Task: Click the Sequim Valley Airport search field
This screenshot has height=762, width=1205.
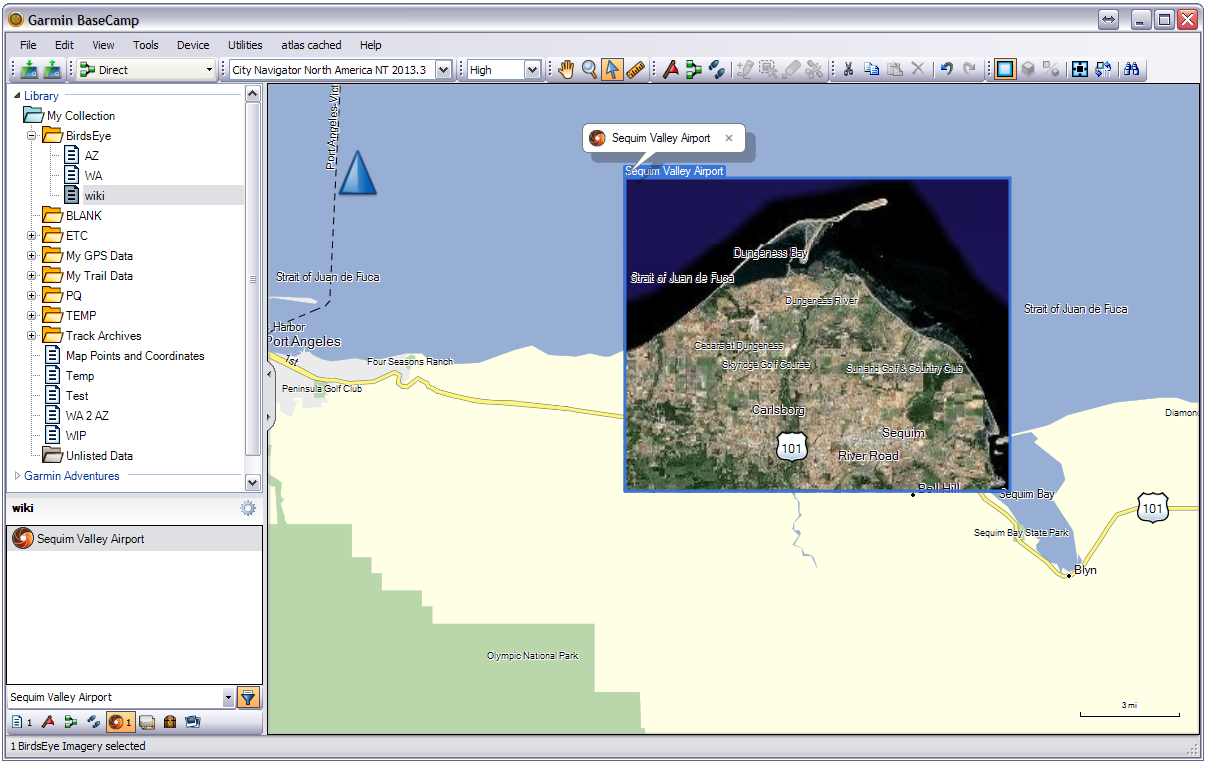Action: (114, 698)
